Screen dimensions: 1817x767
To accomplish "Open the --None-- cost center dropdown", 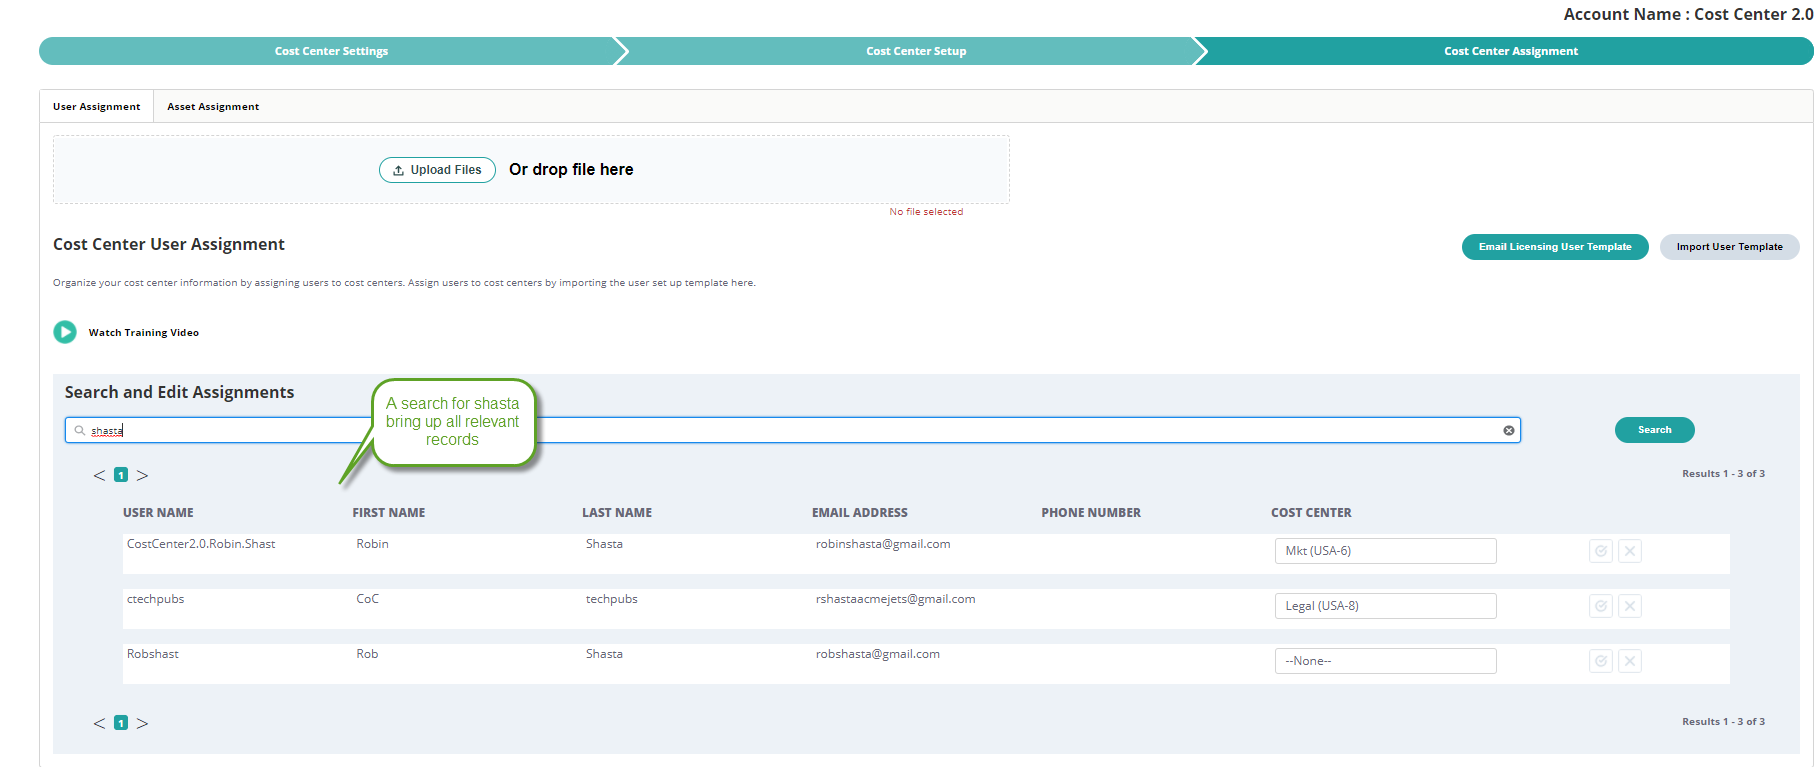I will (1385, 661).
